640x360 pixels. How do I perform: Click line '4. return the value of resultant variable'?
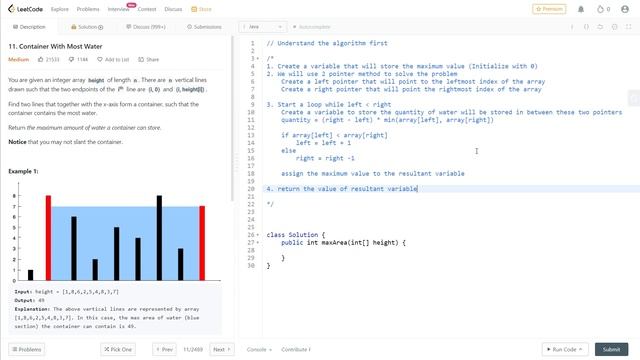click(342, 189)
